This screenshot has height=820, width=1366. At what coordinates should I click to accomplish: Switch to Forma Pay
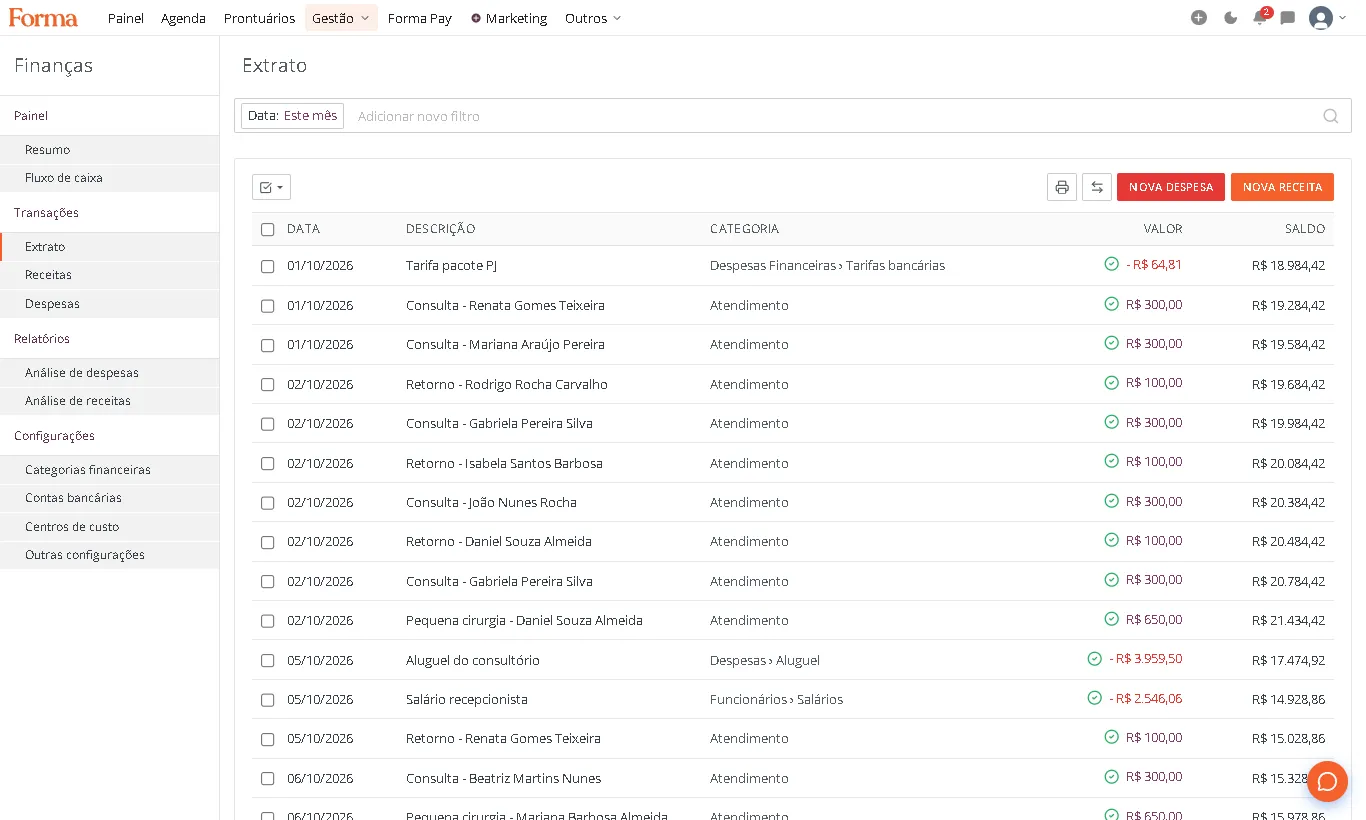coord(420,18)
